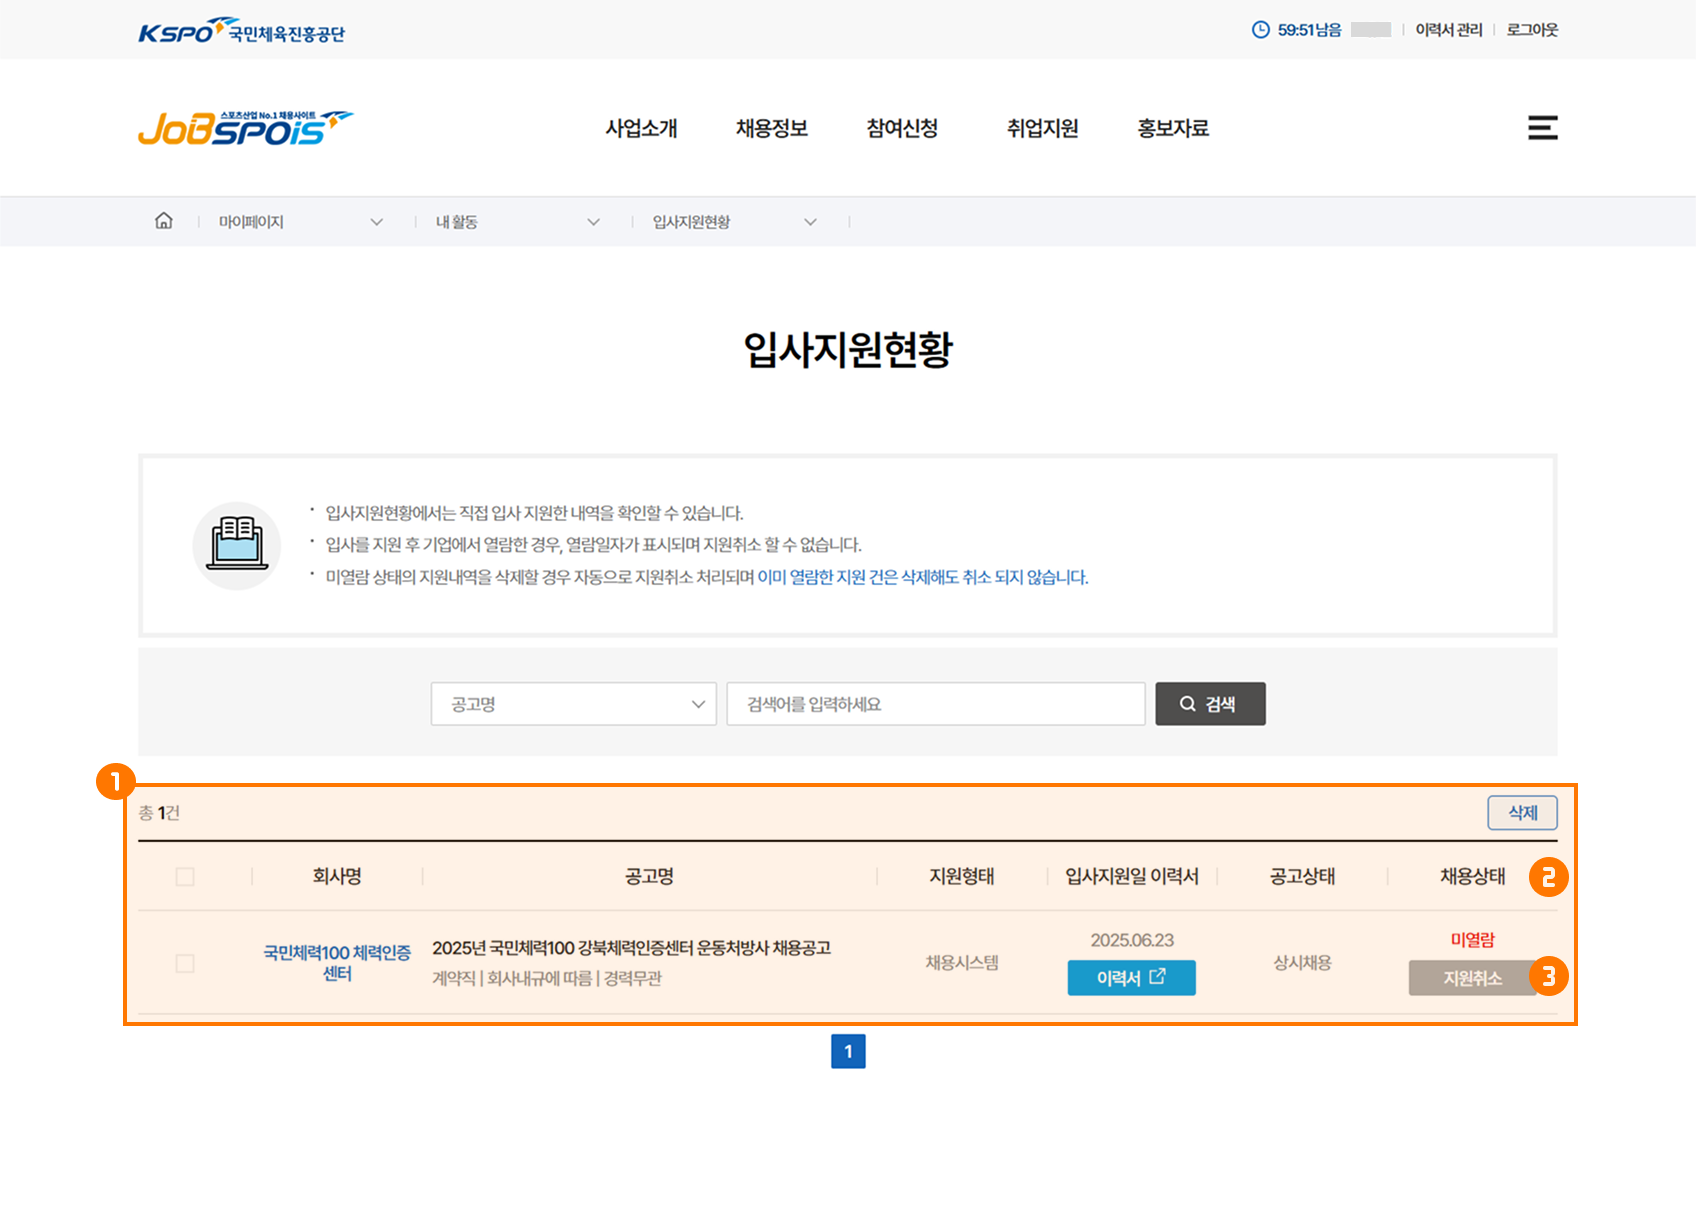Open the hamburger menu icon
This screenshot has height=1225, width=1696.
coord(1542,128)
